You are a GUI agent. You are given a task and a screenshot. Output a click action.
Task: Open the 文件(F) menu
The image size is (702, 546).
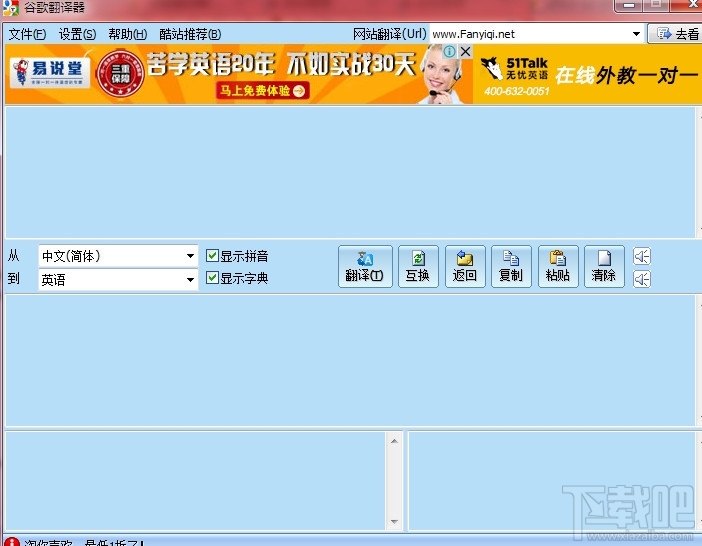coord(27,34)
